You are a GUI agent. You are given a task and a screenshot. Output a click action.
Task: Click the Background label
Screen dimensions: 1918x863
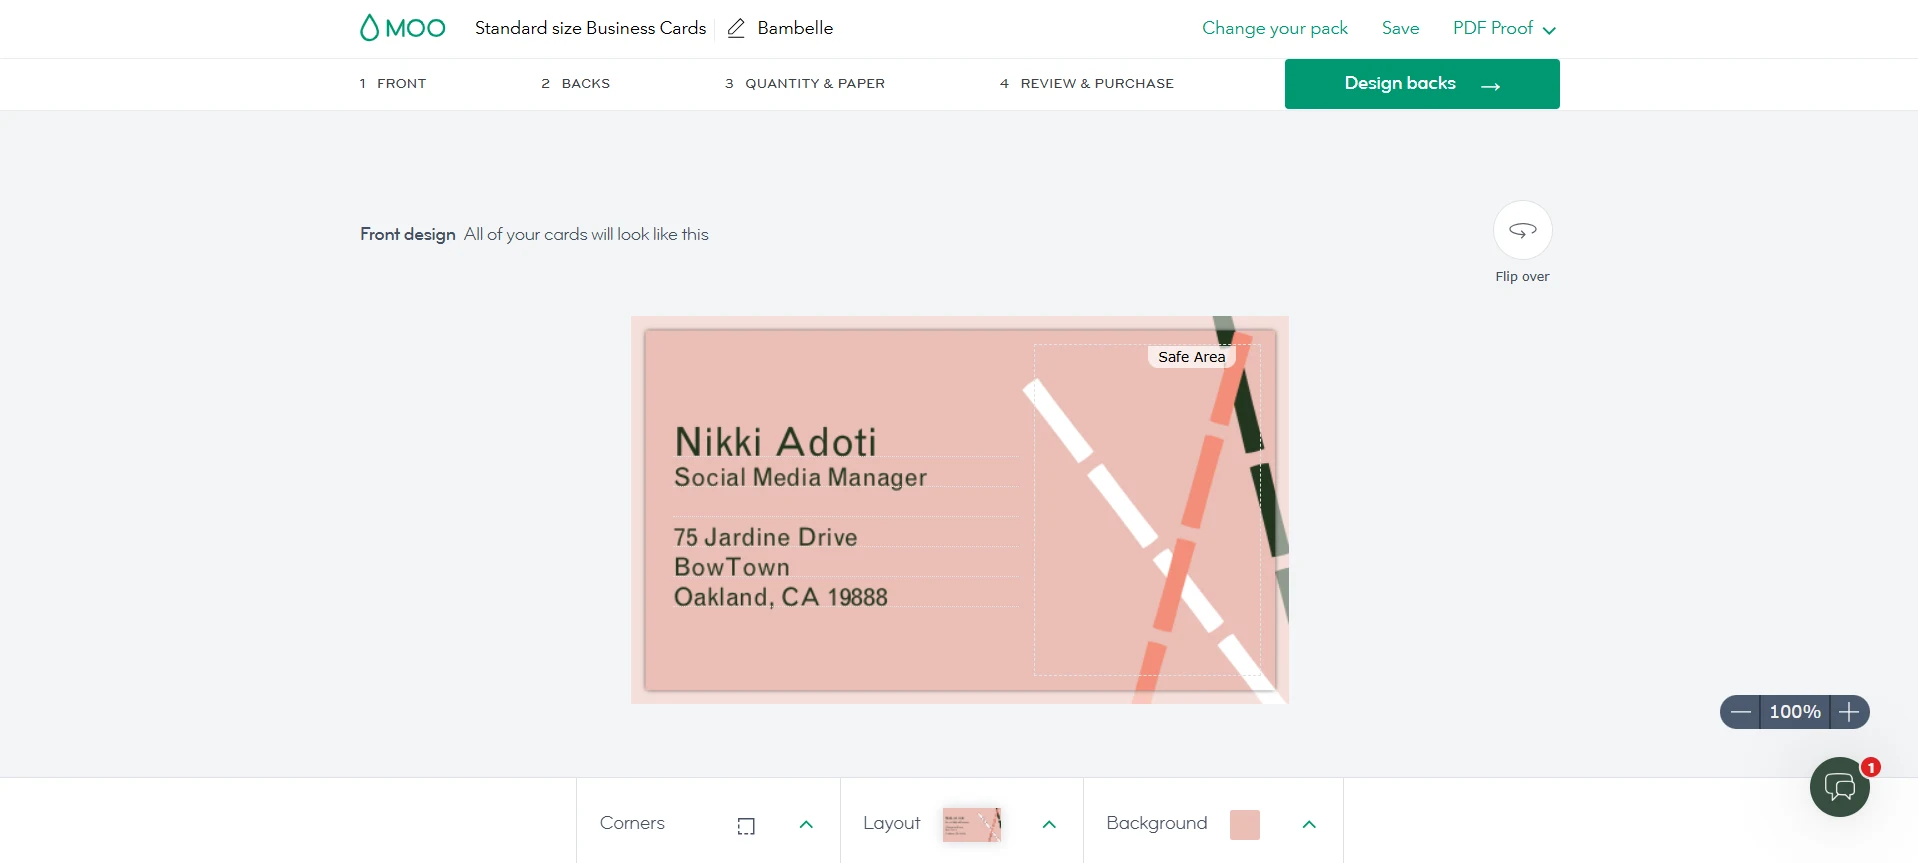point(1157,823)
